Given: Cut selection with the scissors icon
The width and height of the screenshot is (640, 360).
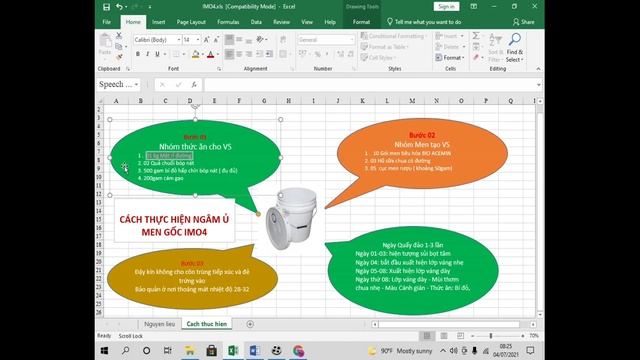Looking at the screenshot, I should click(x=119, y=36).
